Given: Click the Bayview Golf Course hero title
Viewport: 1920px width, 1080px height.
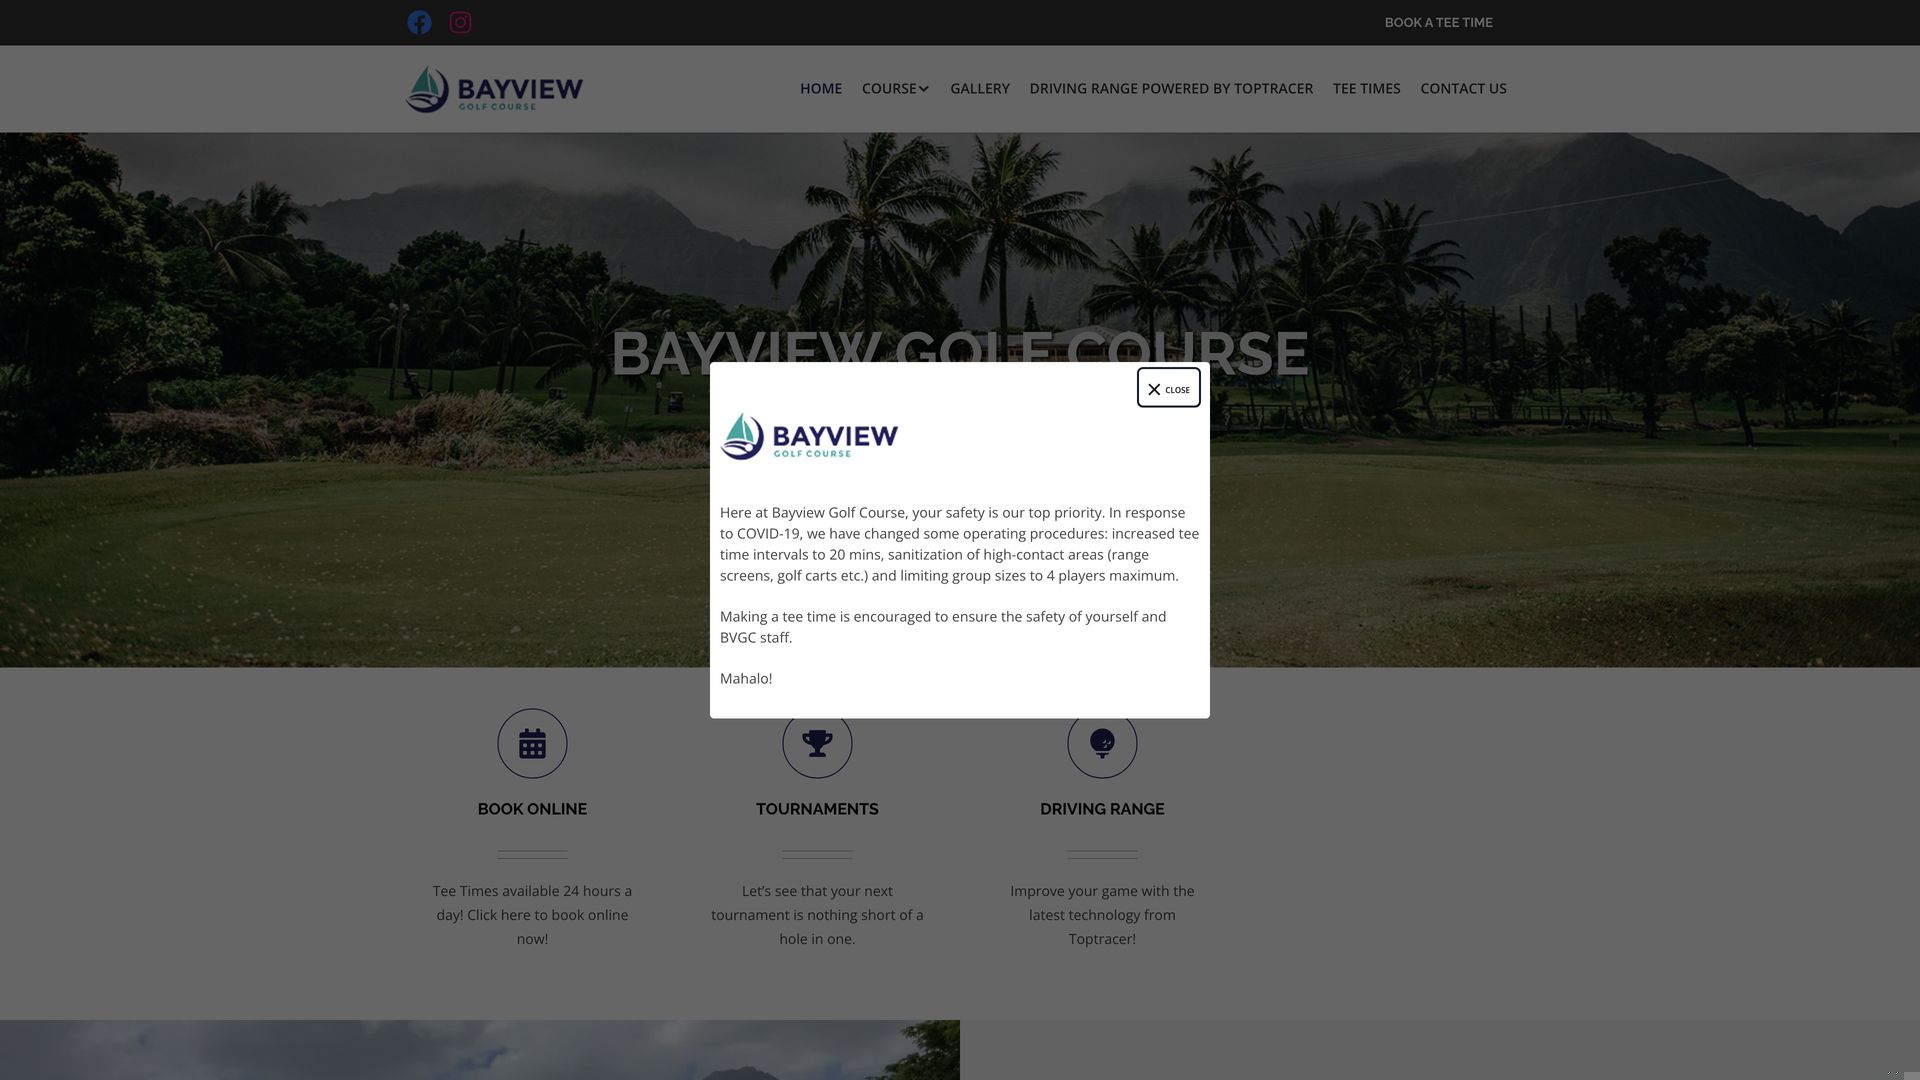Looking at the screenshot, I should (959, 353).
